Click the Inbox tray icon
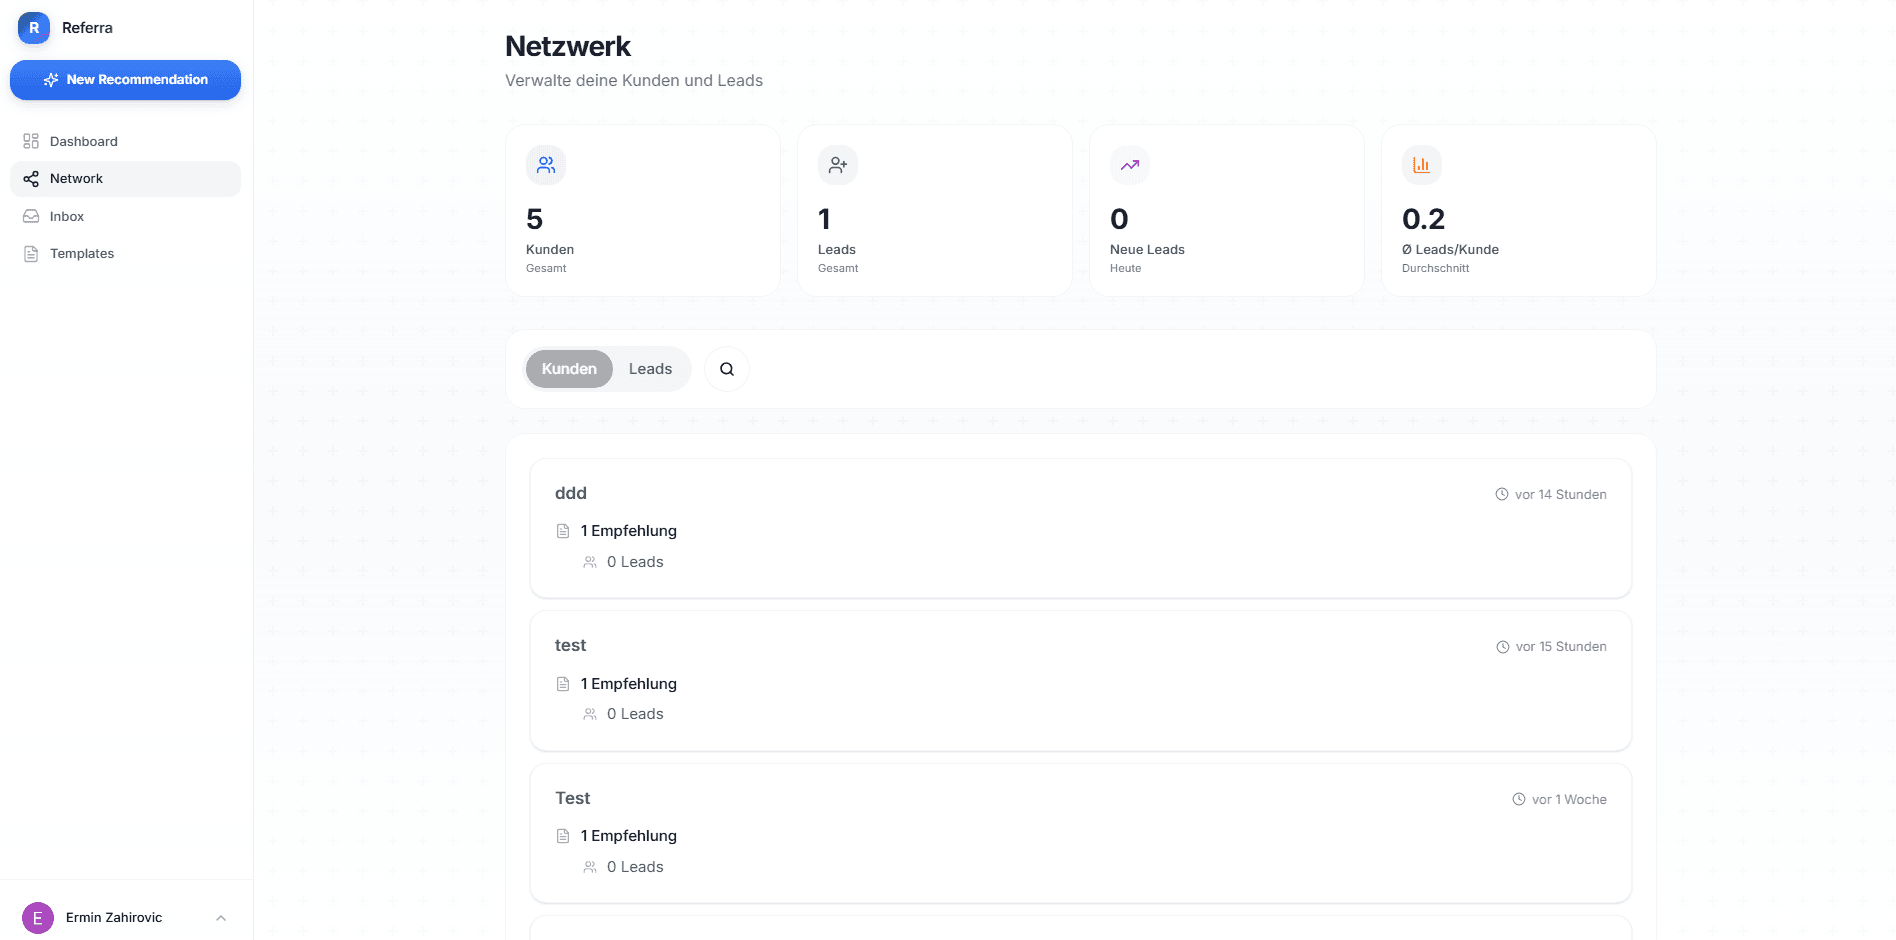Image resolution: width=1896 pixels, height=940 pixels. point(31,216)
